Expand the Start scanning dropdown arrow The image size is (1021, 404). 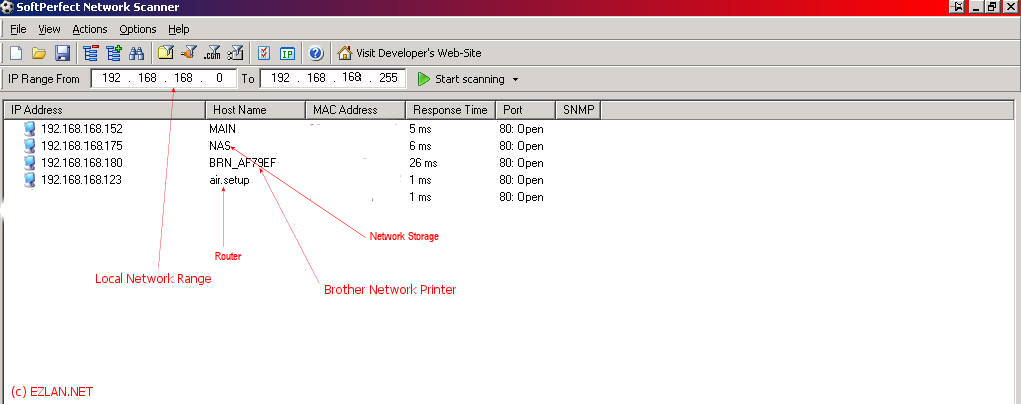[516, 79]
